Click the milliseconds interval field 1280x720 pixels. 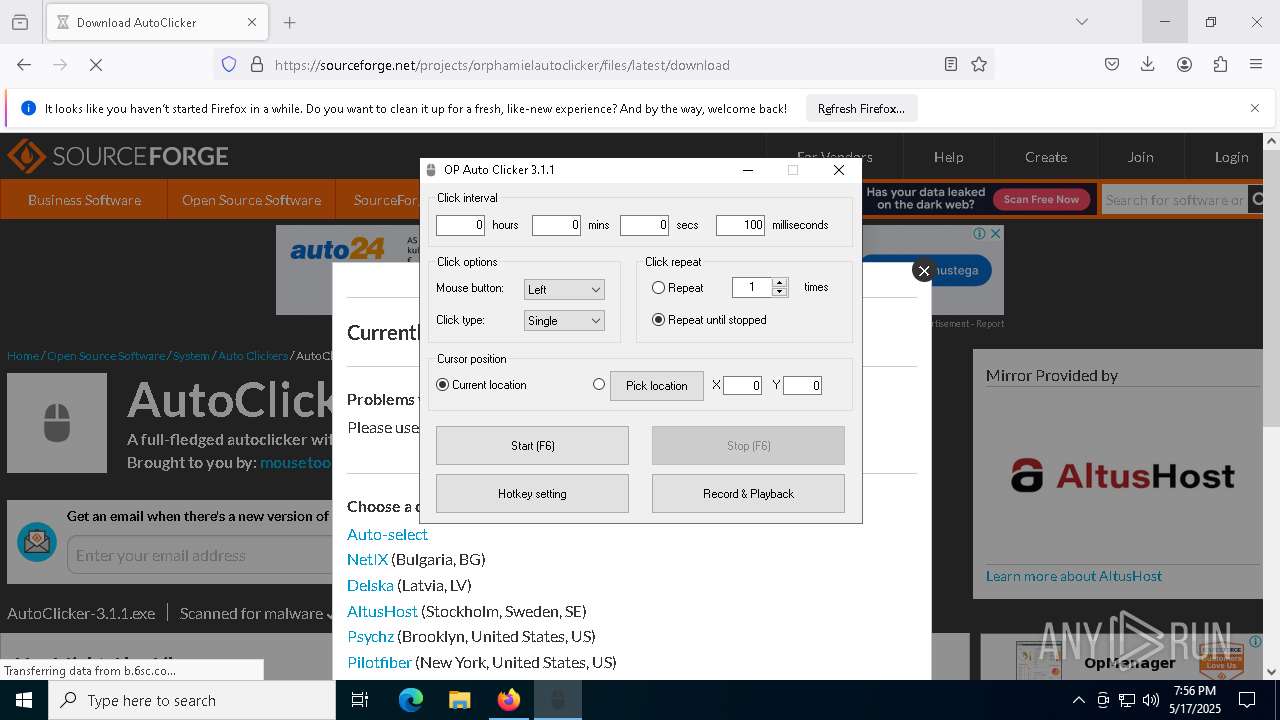coord(741,225)
